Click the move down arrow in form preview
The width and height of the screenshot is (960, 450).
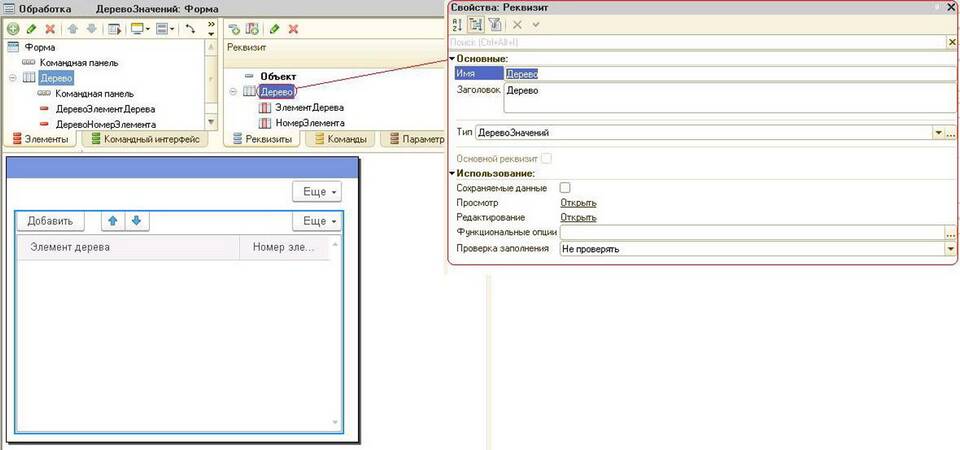click(x=137, y=221)
